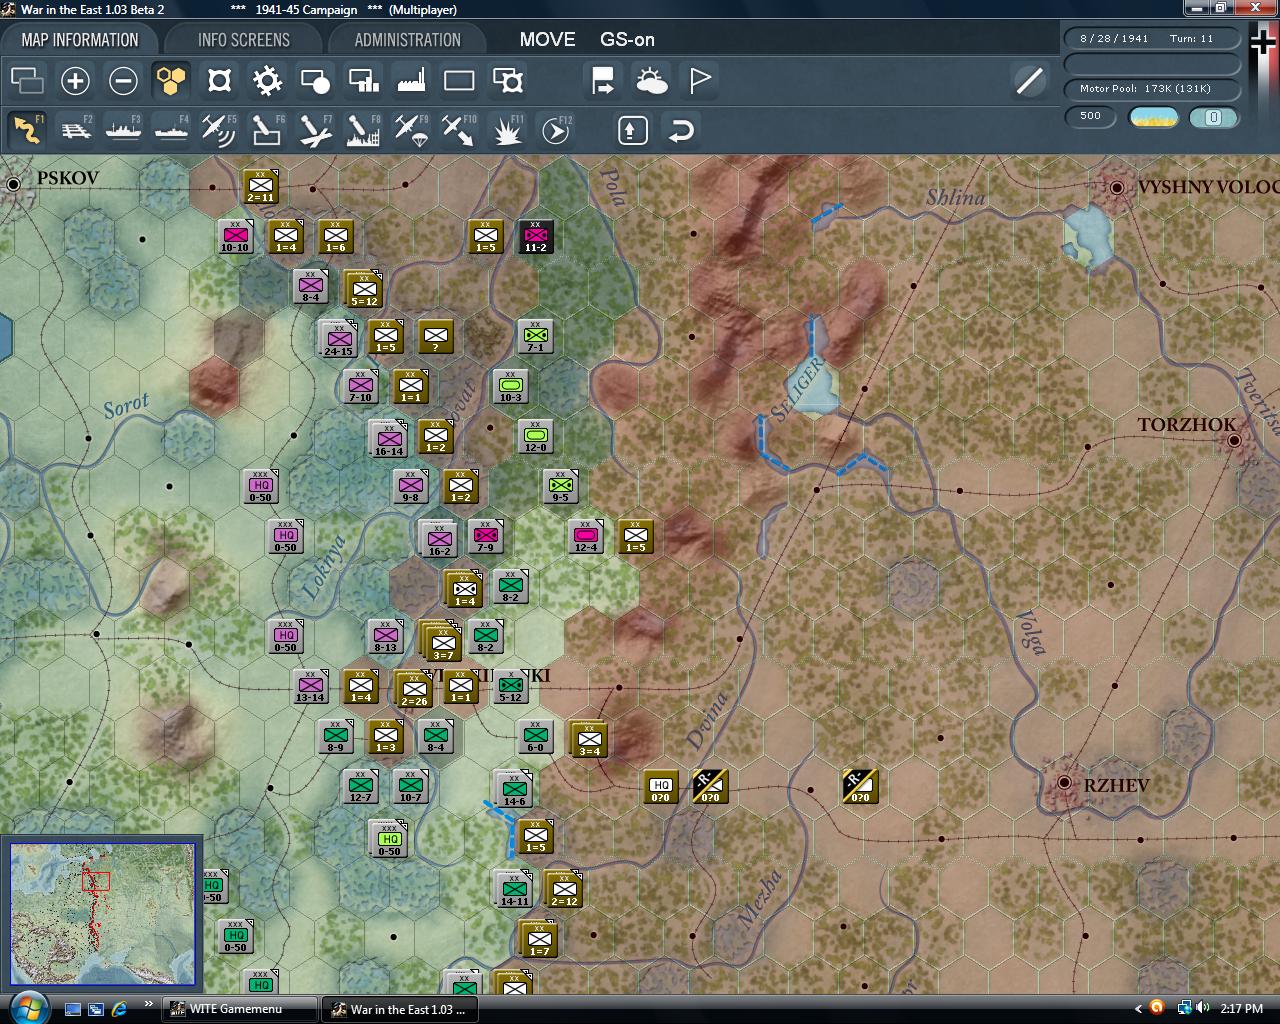Open the Administration tab
The image size is (1280, 1024).
pyautogui.click(x=407, y=40)
